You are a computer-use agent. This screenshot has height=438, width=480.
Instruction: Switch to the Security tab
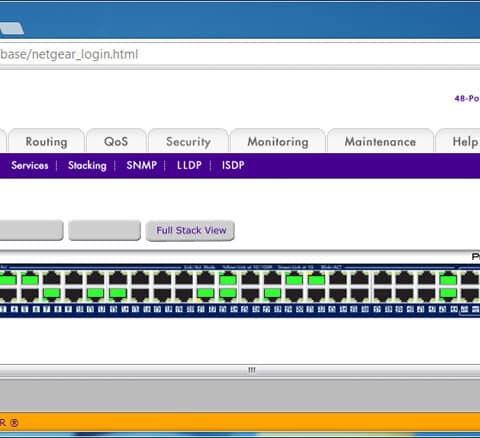[x=188, y=141]
